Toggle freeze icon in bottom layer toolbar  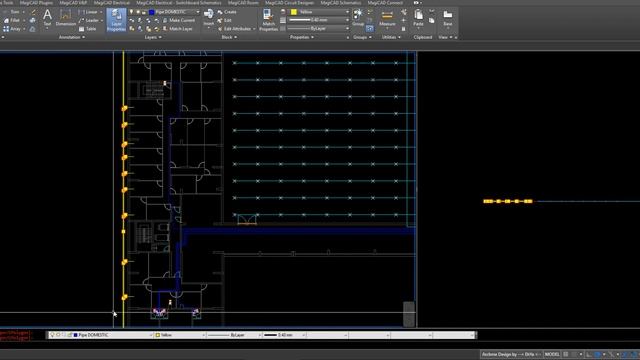point(58,335)
